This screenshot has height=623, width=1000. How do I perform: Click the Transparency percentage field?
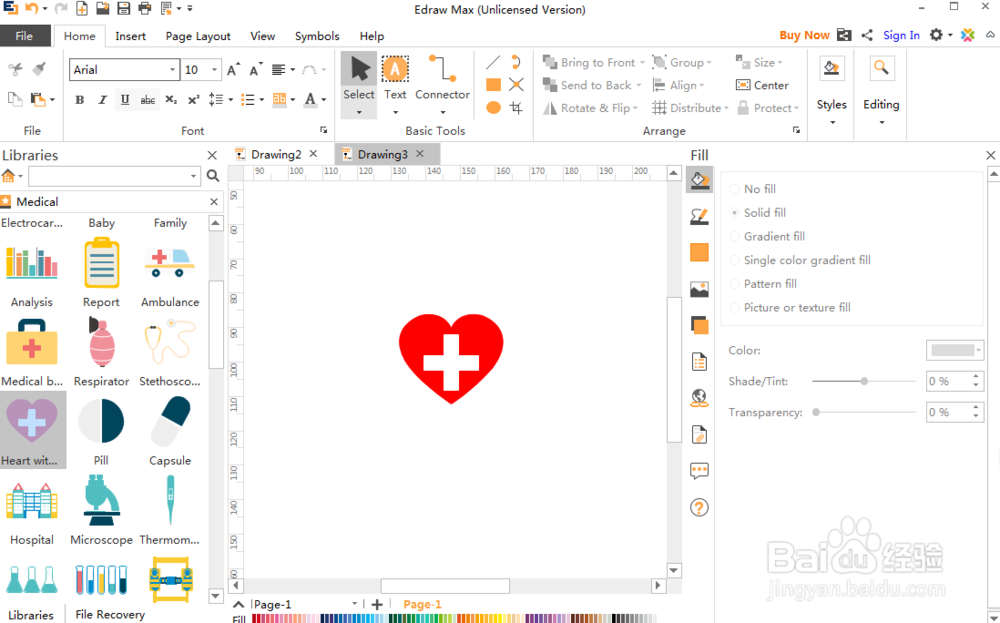tap(949, 413)
